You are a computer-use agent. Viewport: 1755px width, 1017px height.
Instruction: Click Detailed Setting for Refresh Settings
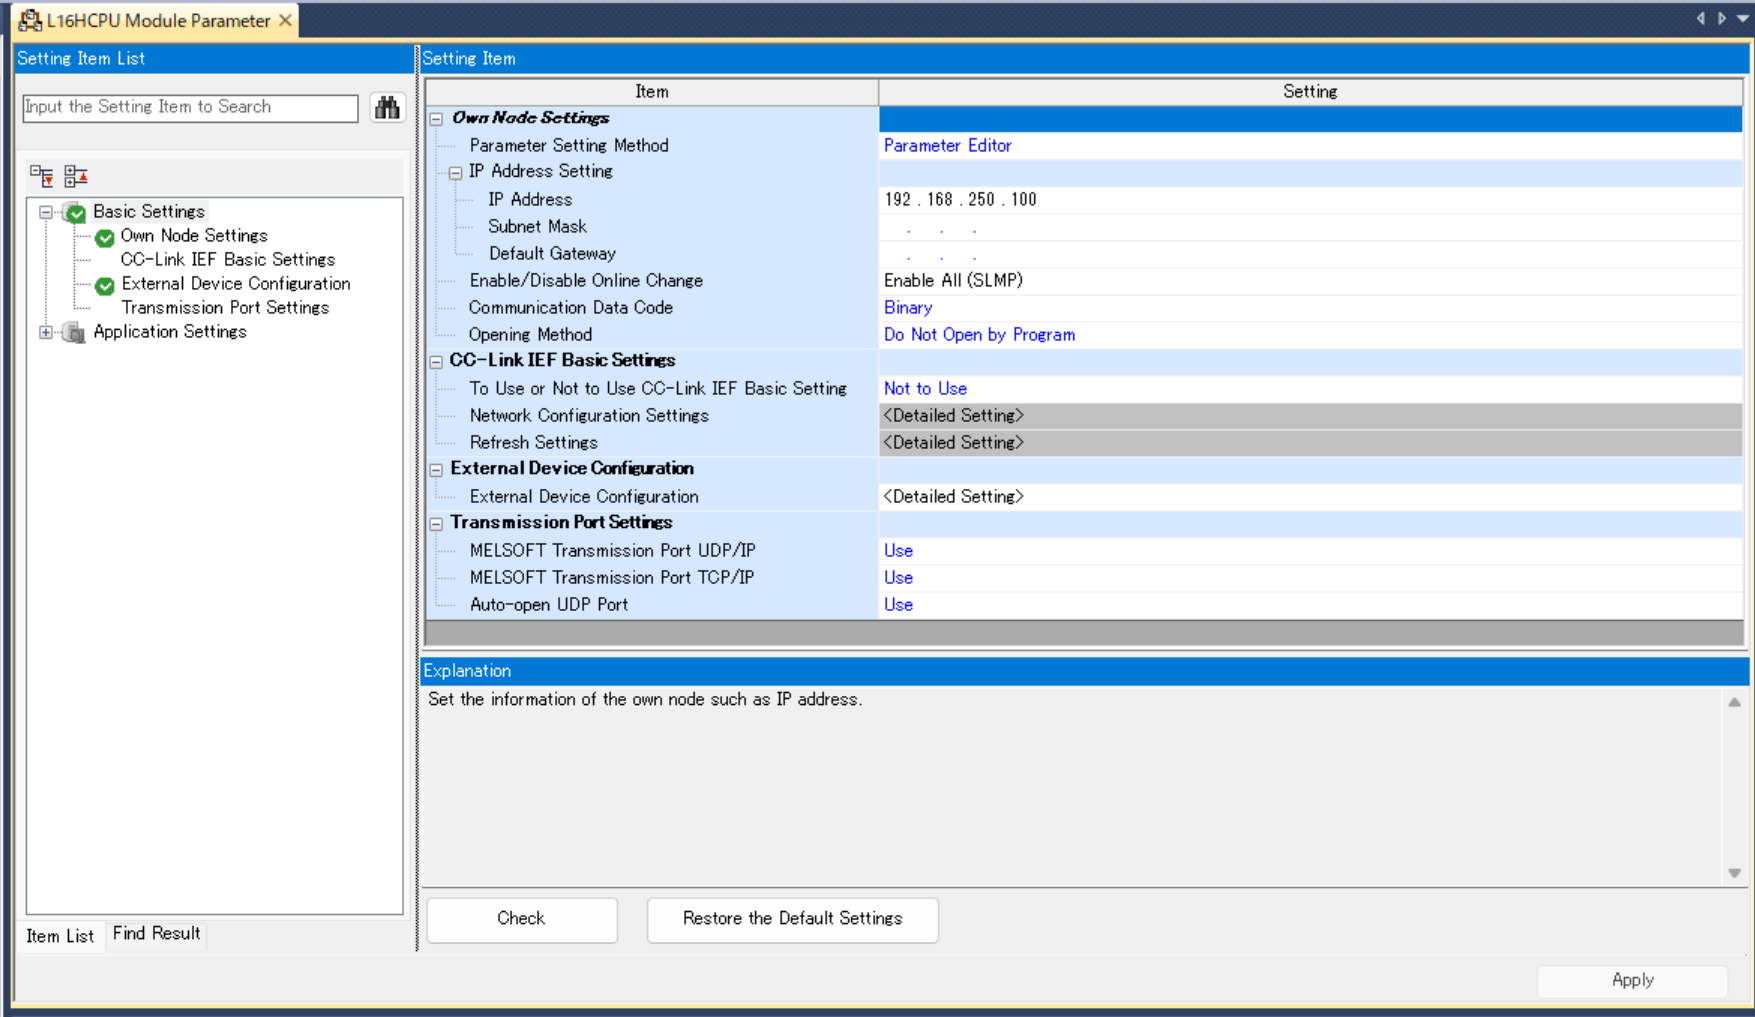point(1310,443)
